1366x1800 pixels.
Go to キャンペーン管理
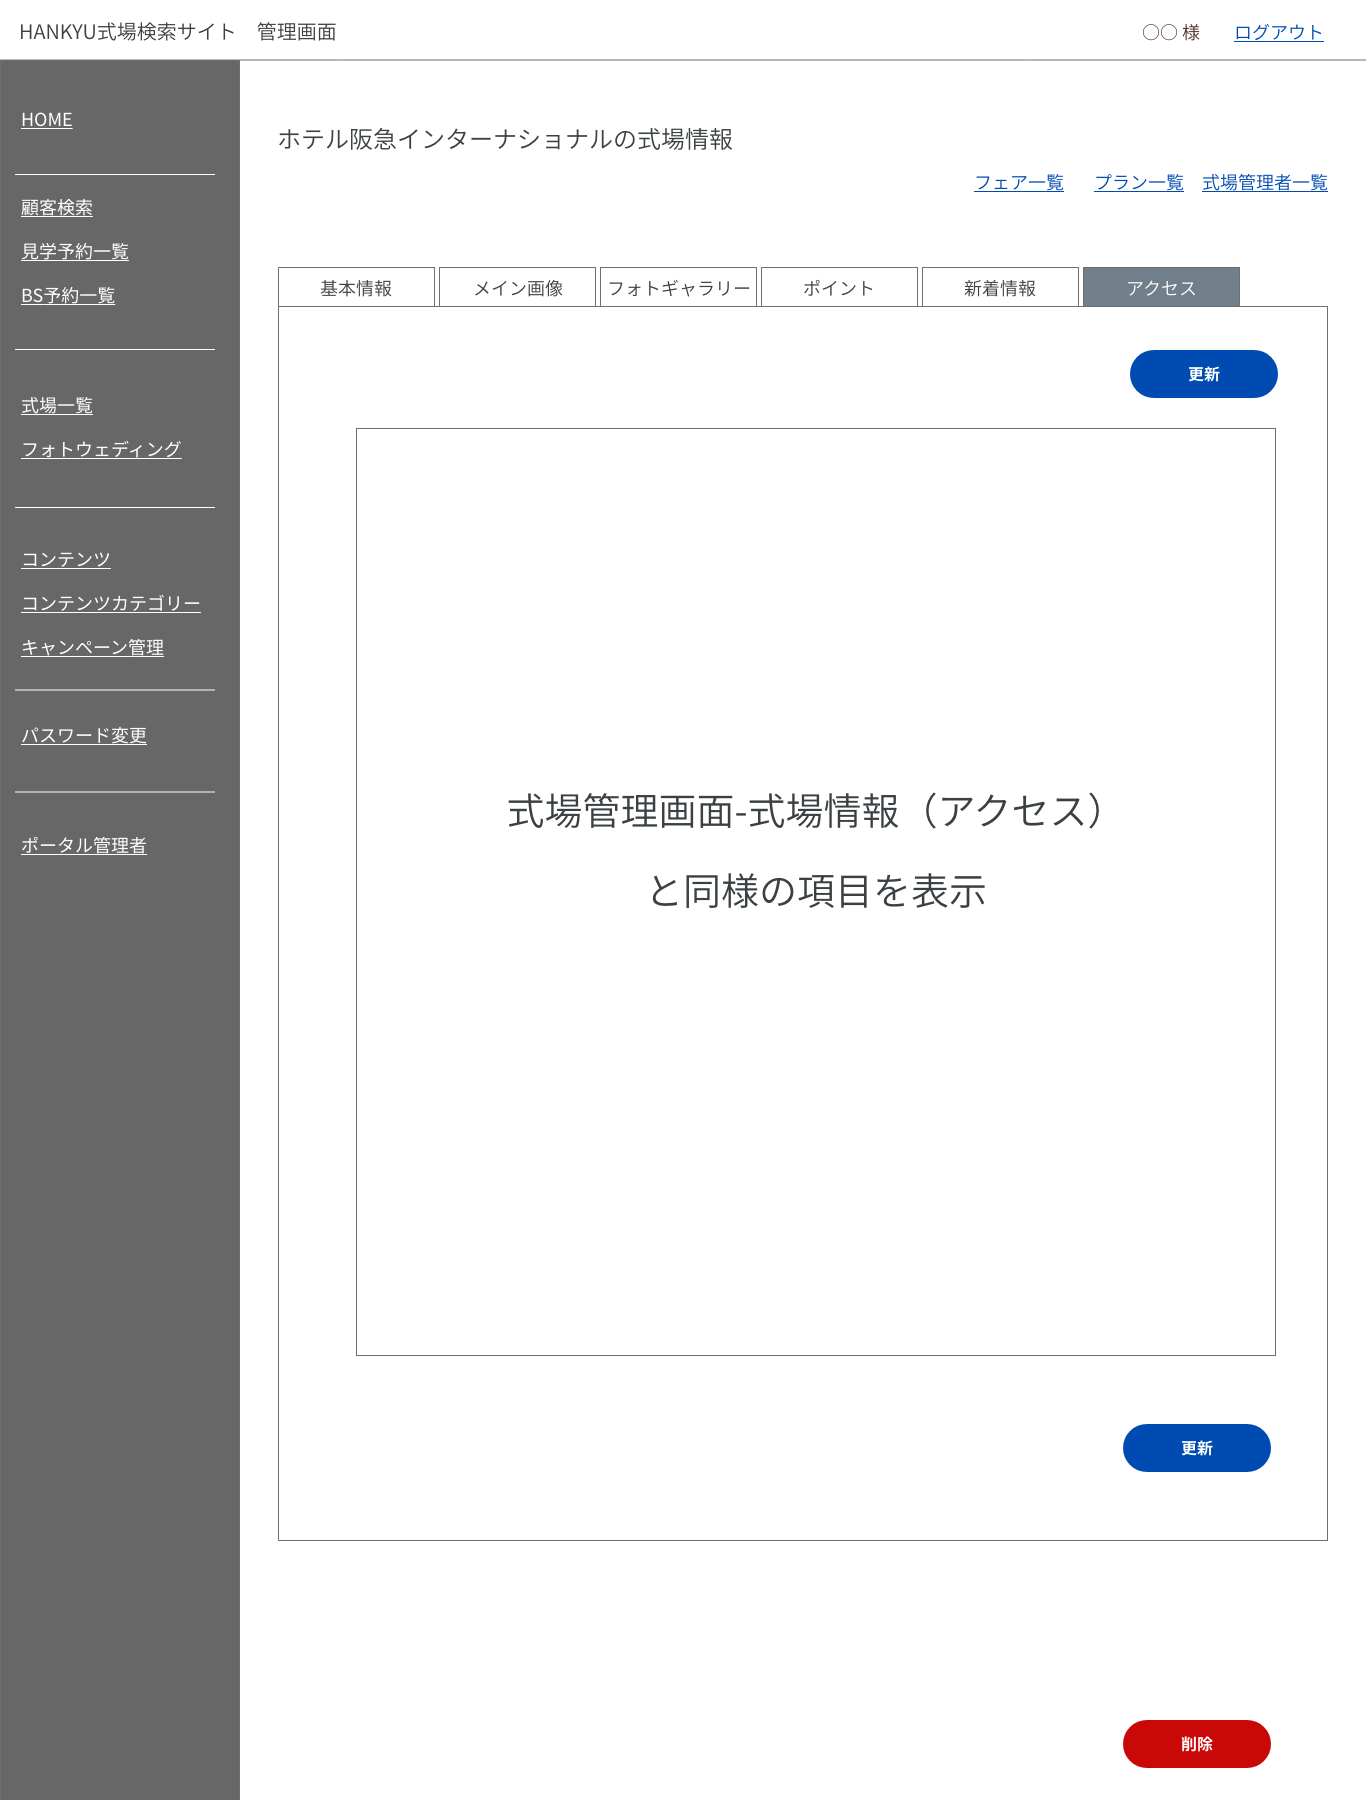(x=93, y=648)
